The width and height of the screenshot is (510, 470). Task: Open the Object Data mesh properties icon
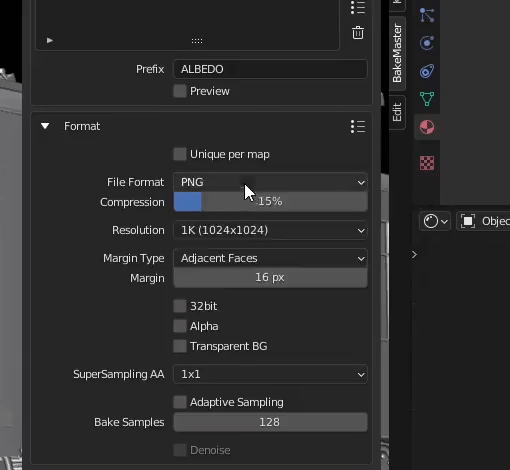coord(427,99)
